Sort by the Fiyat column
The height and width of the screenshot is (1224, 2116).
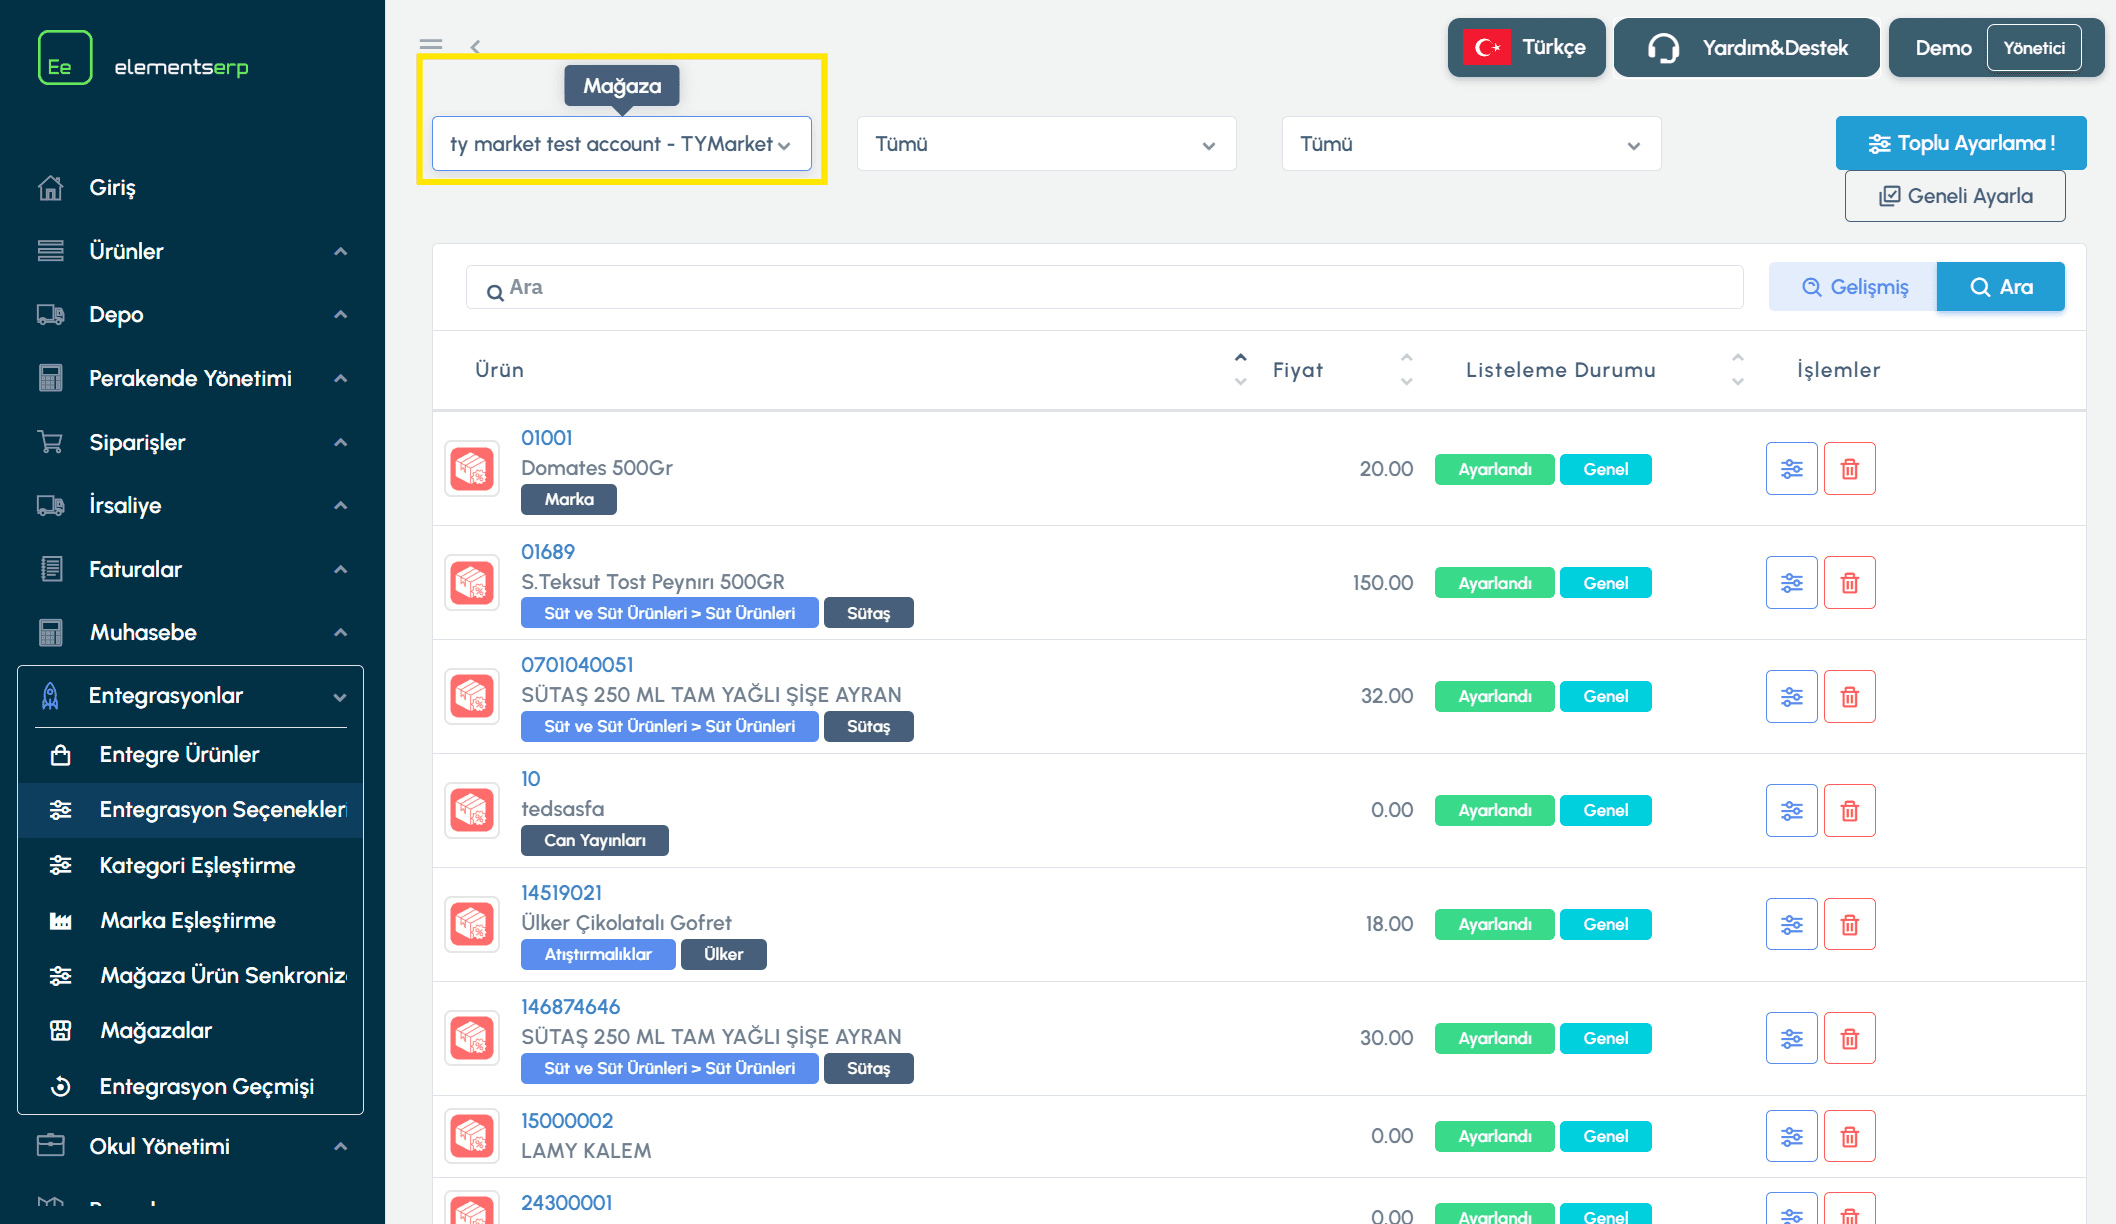pyautogui.click(x=1298, y=370)
